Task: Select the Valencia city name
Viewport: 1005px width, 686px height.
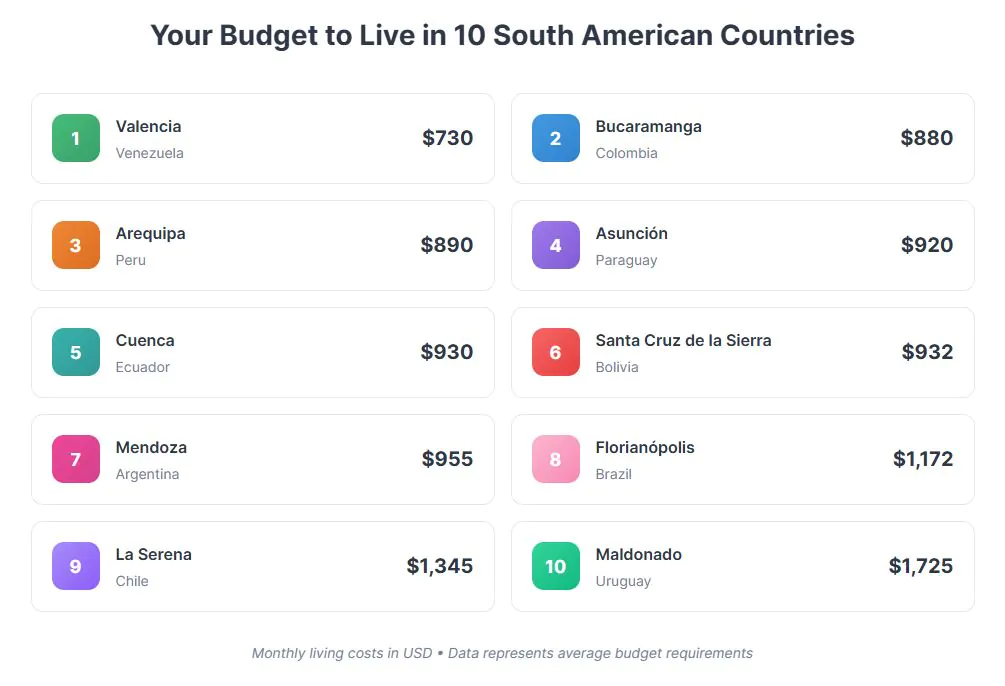Action: [x=148, y=126]
